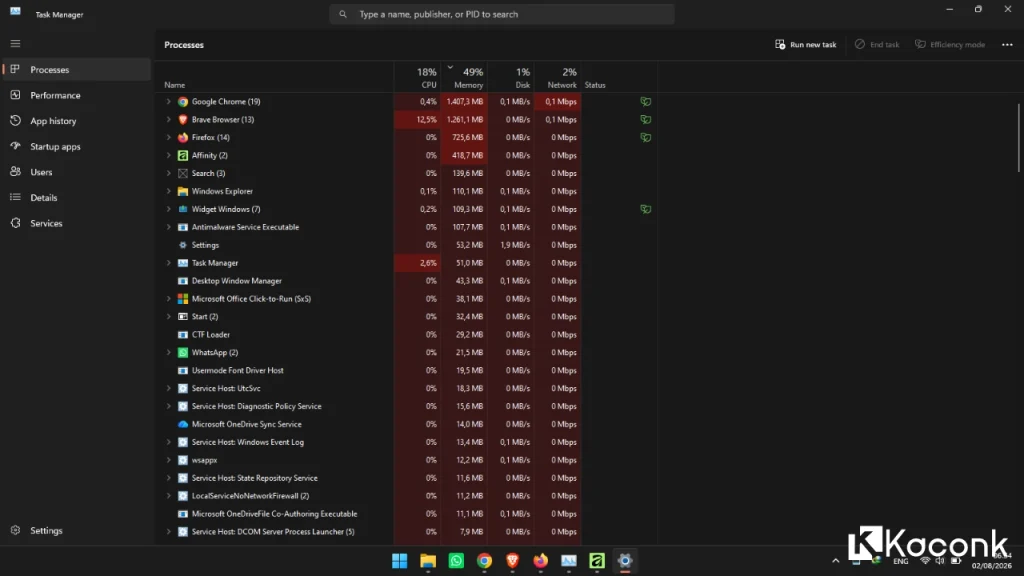Expand the Affinity process group
Viewport: 1024px width, 576px height.
pos(168,155)
